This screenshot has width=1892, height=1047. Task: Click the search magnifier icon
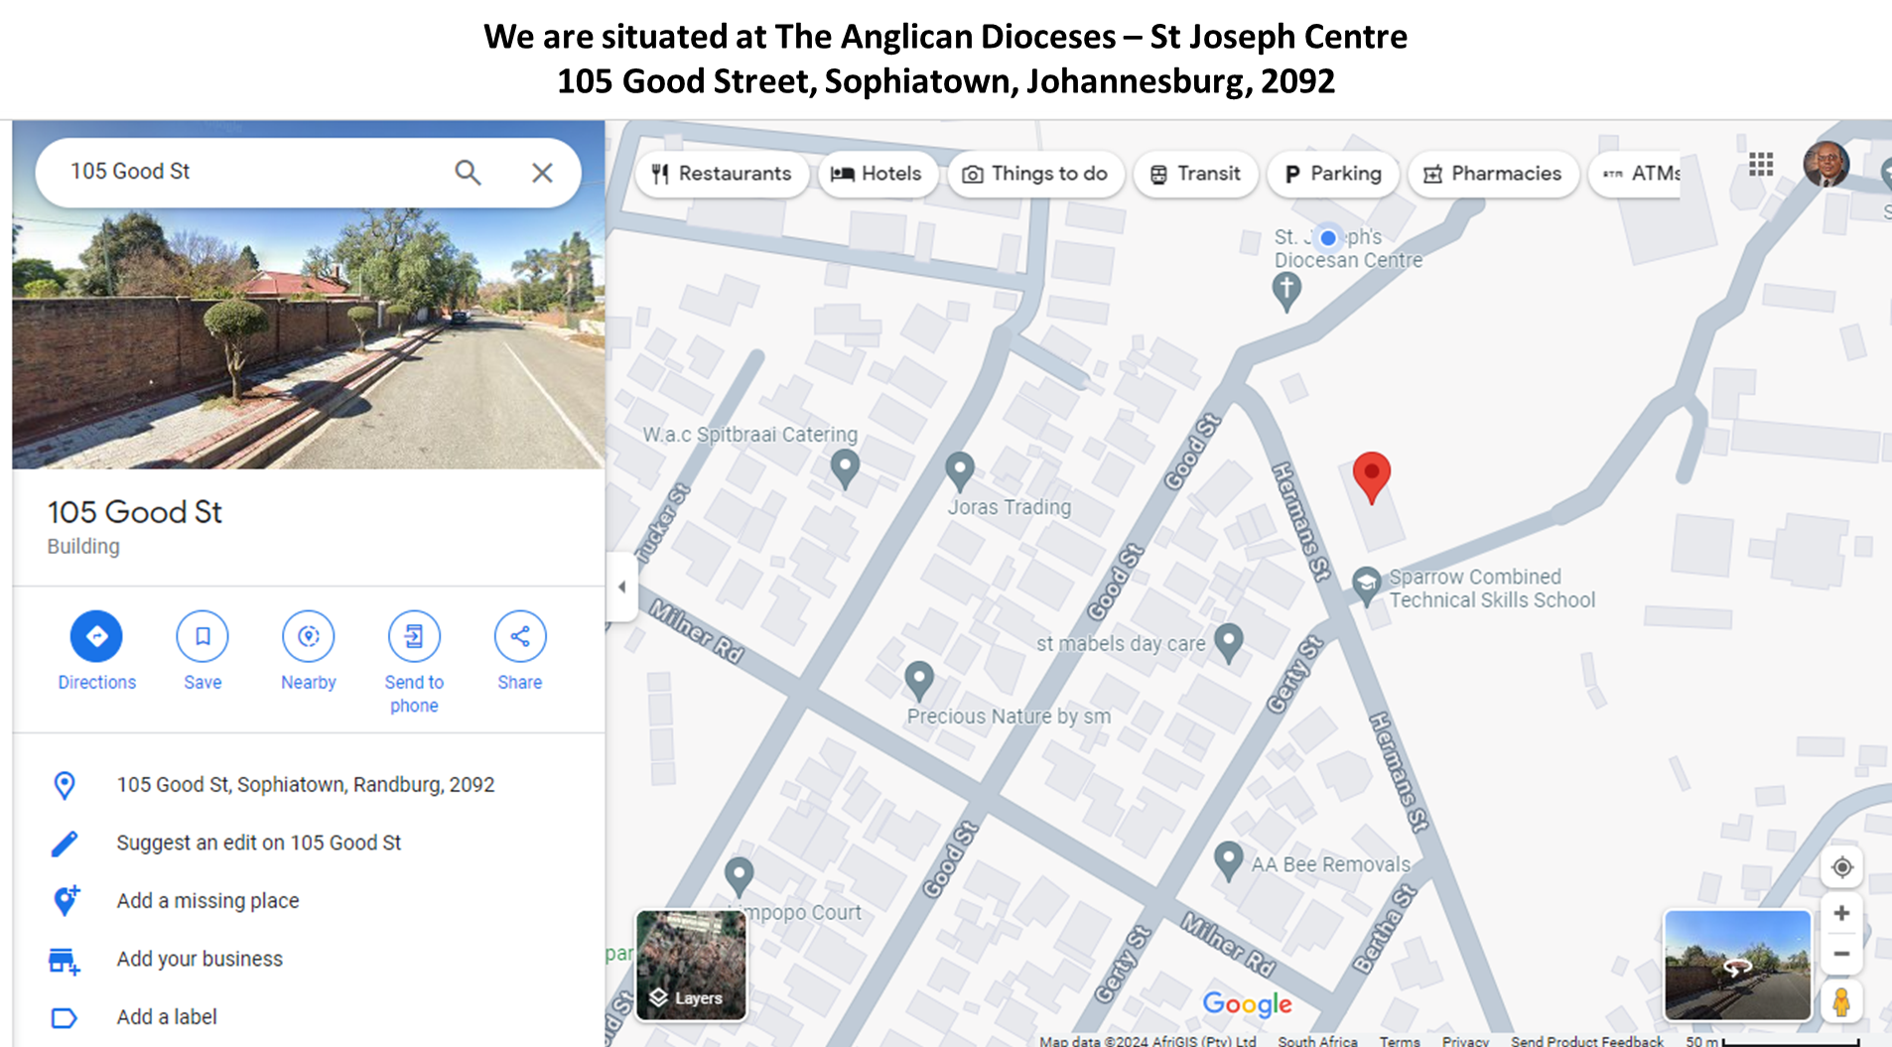coord(468,172)
